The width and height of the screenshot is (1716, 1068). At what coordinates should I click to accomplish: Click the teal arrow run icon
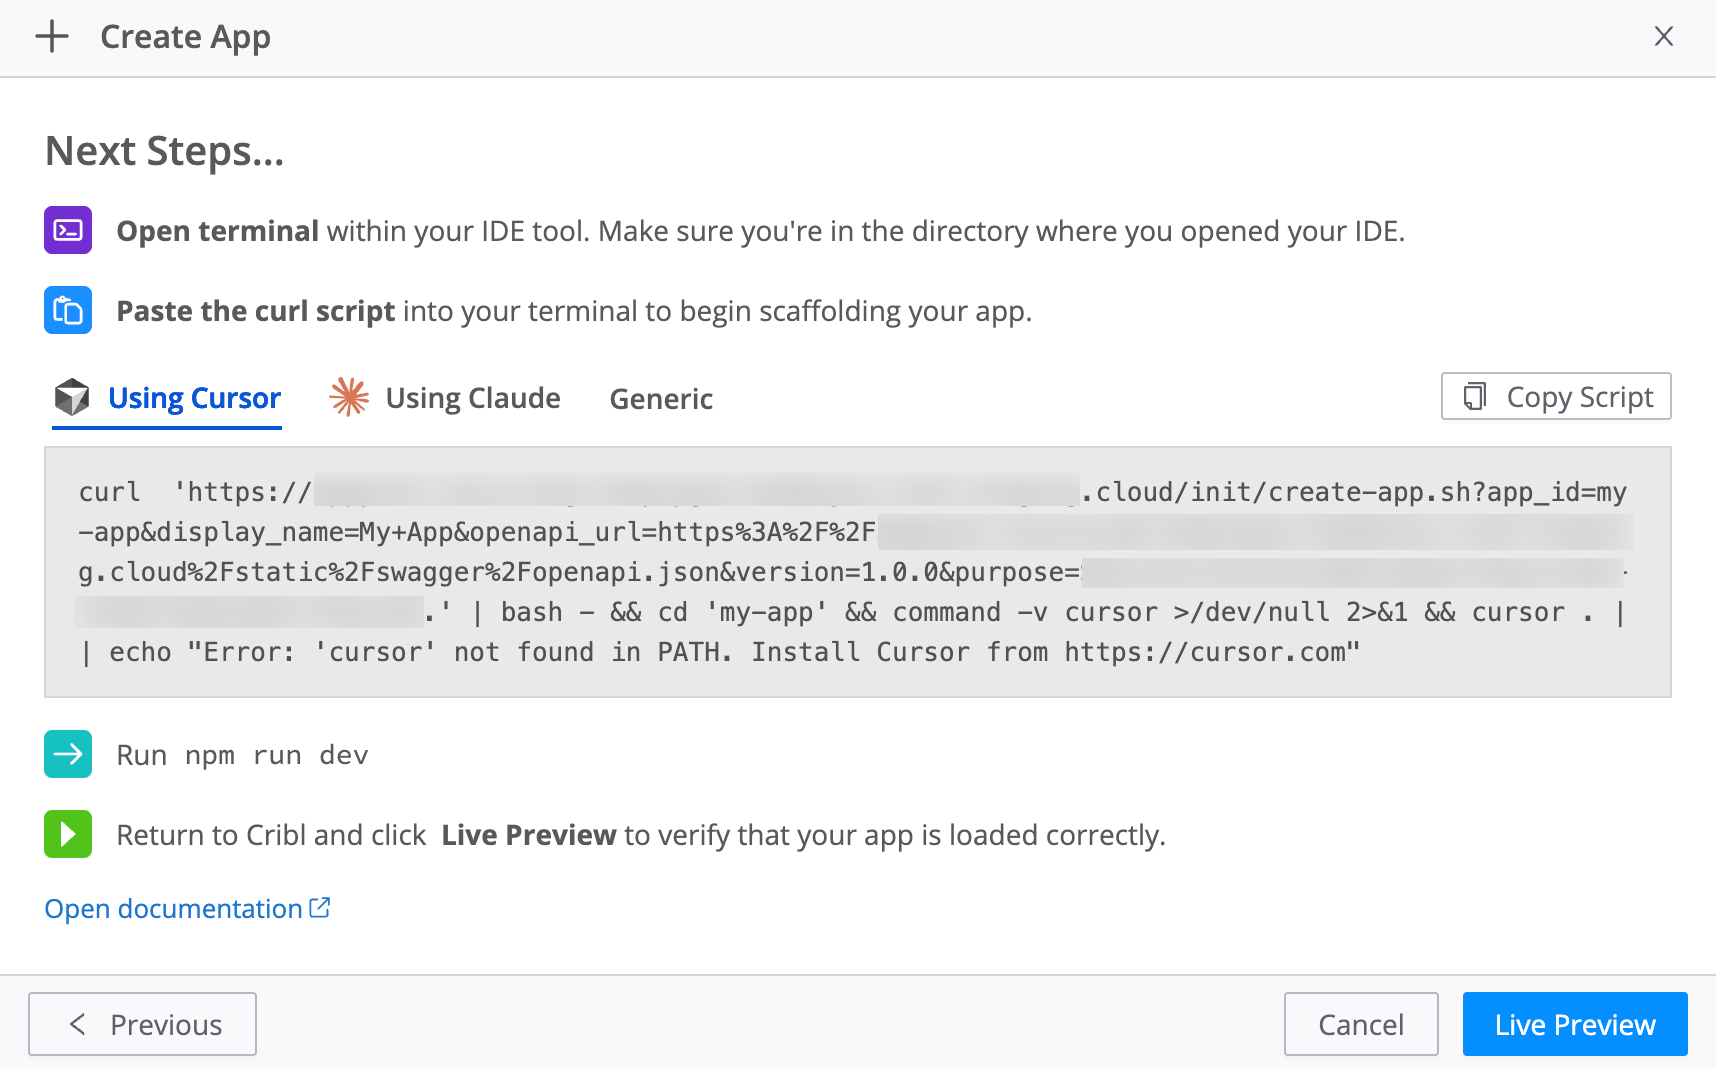tap(68, 754)
